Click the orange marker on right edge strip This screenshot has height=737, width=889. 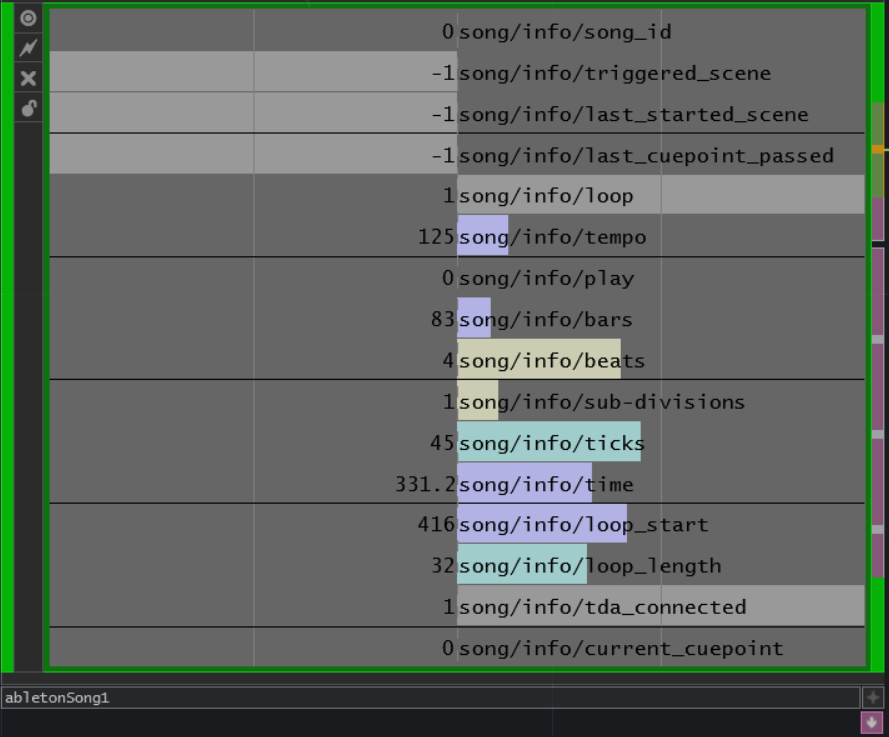pos(878,149)
